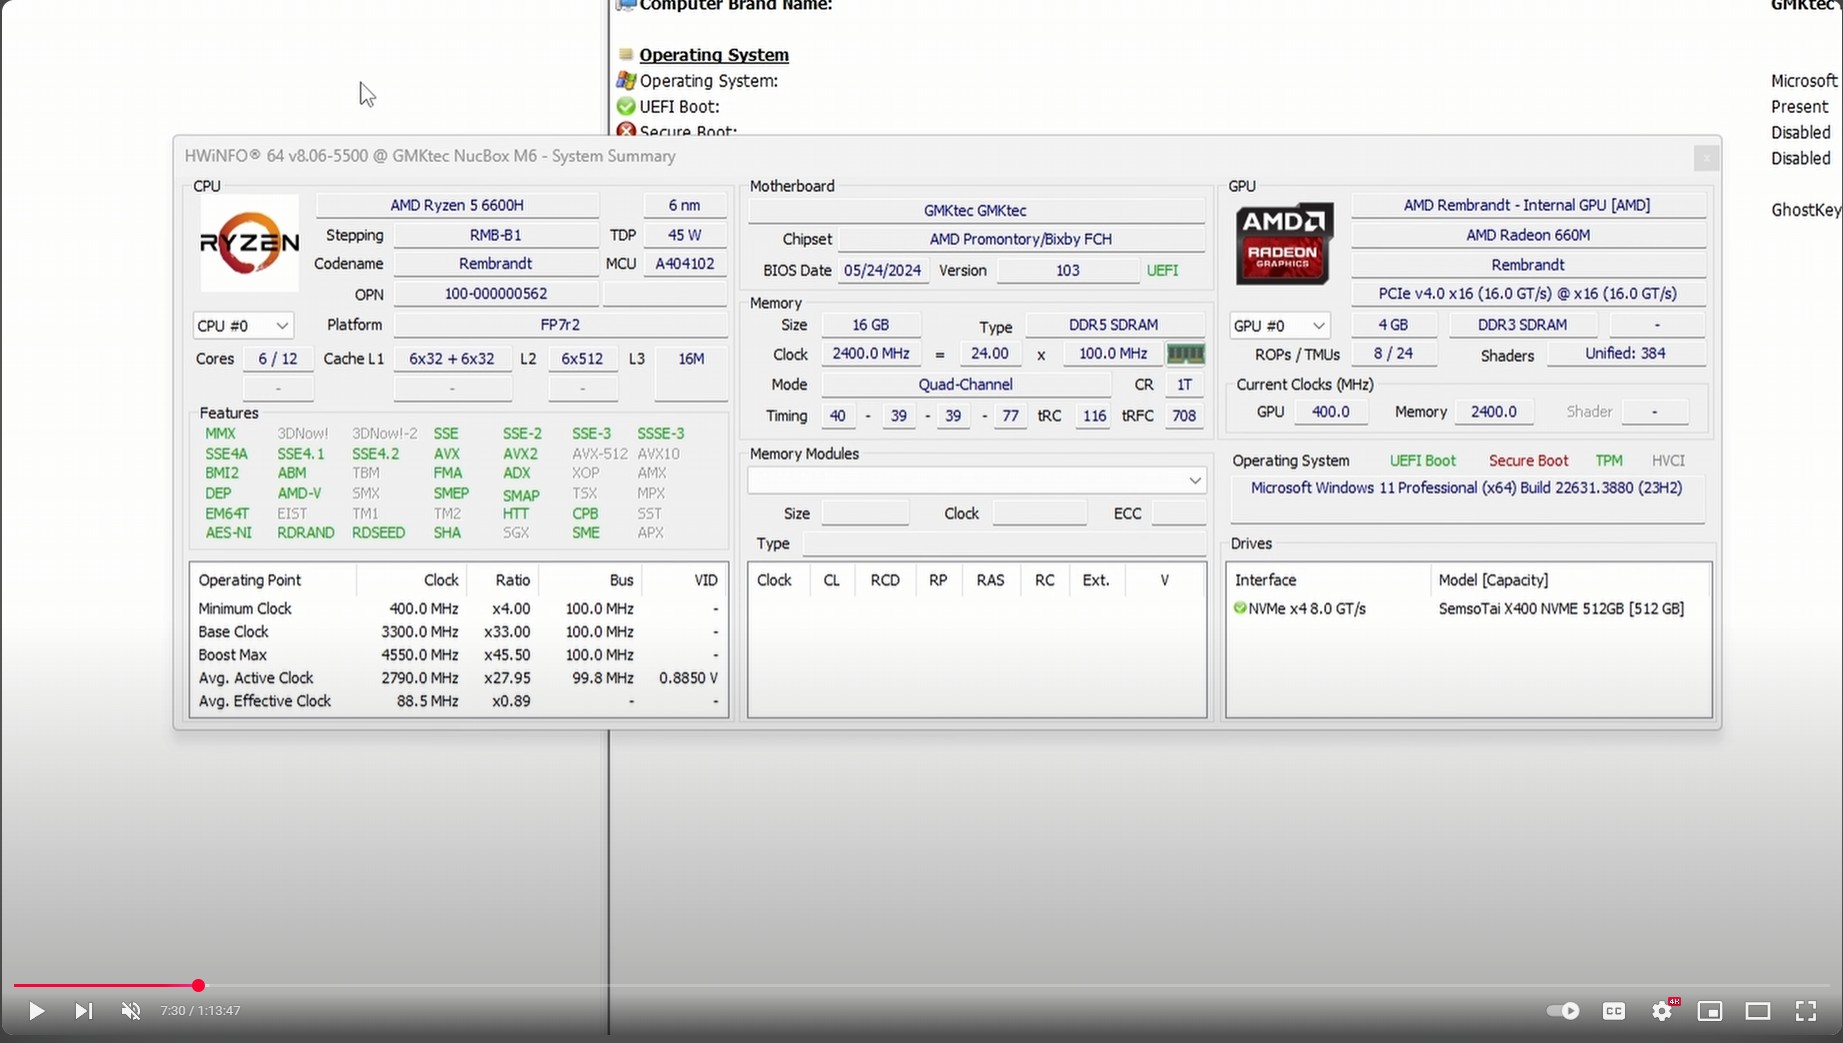This screenshot has width=1843, height=1043.
Task: Click the TPM status label
Action: tap(1608, 461)
